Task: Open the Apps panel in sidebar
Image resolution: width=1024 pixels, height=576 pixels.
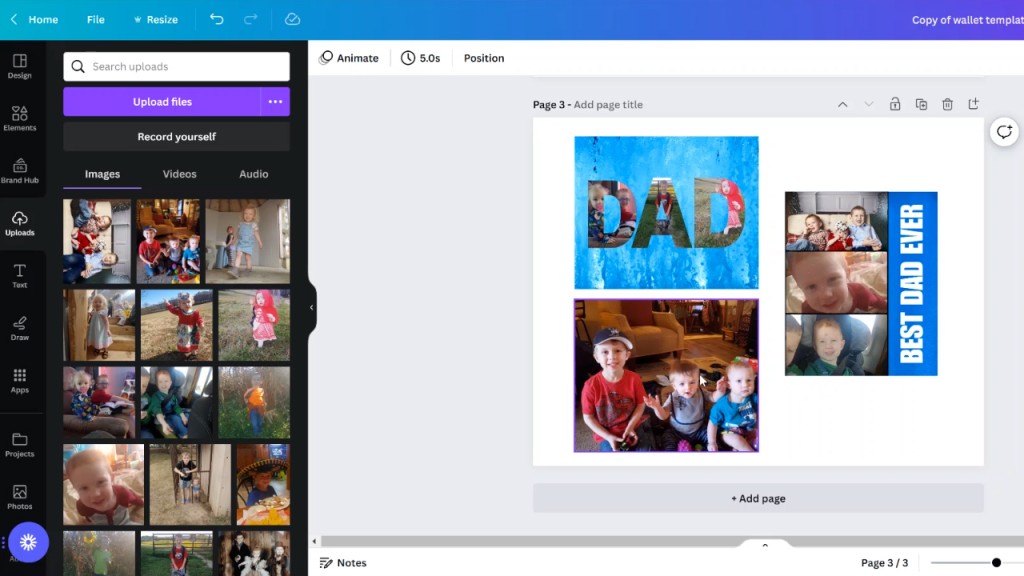Action: (20, 380)
